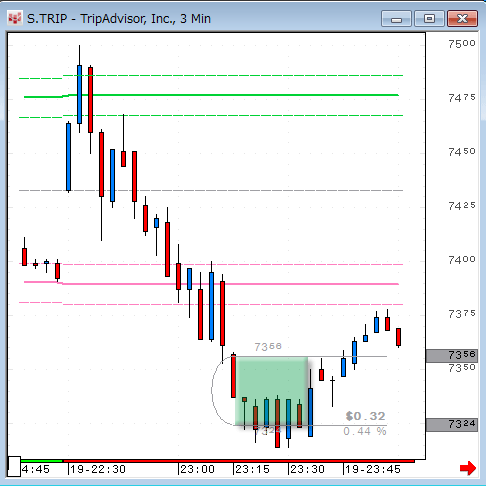Maximize the S.TRIP chart window
Image resolution: width=486 pixels, height=486 pixels.
429,19
